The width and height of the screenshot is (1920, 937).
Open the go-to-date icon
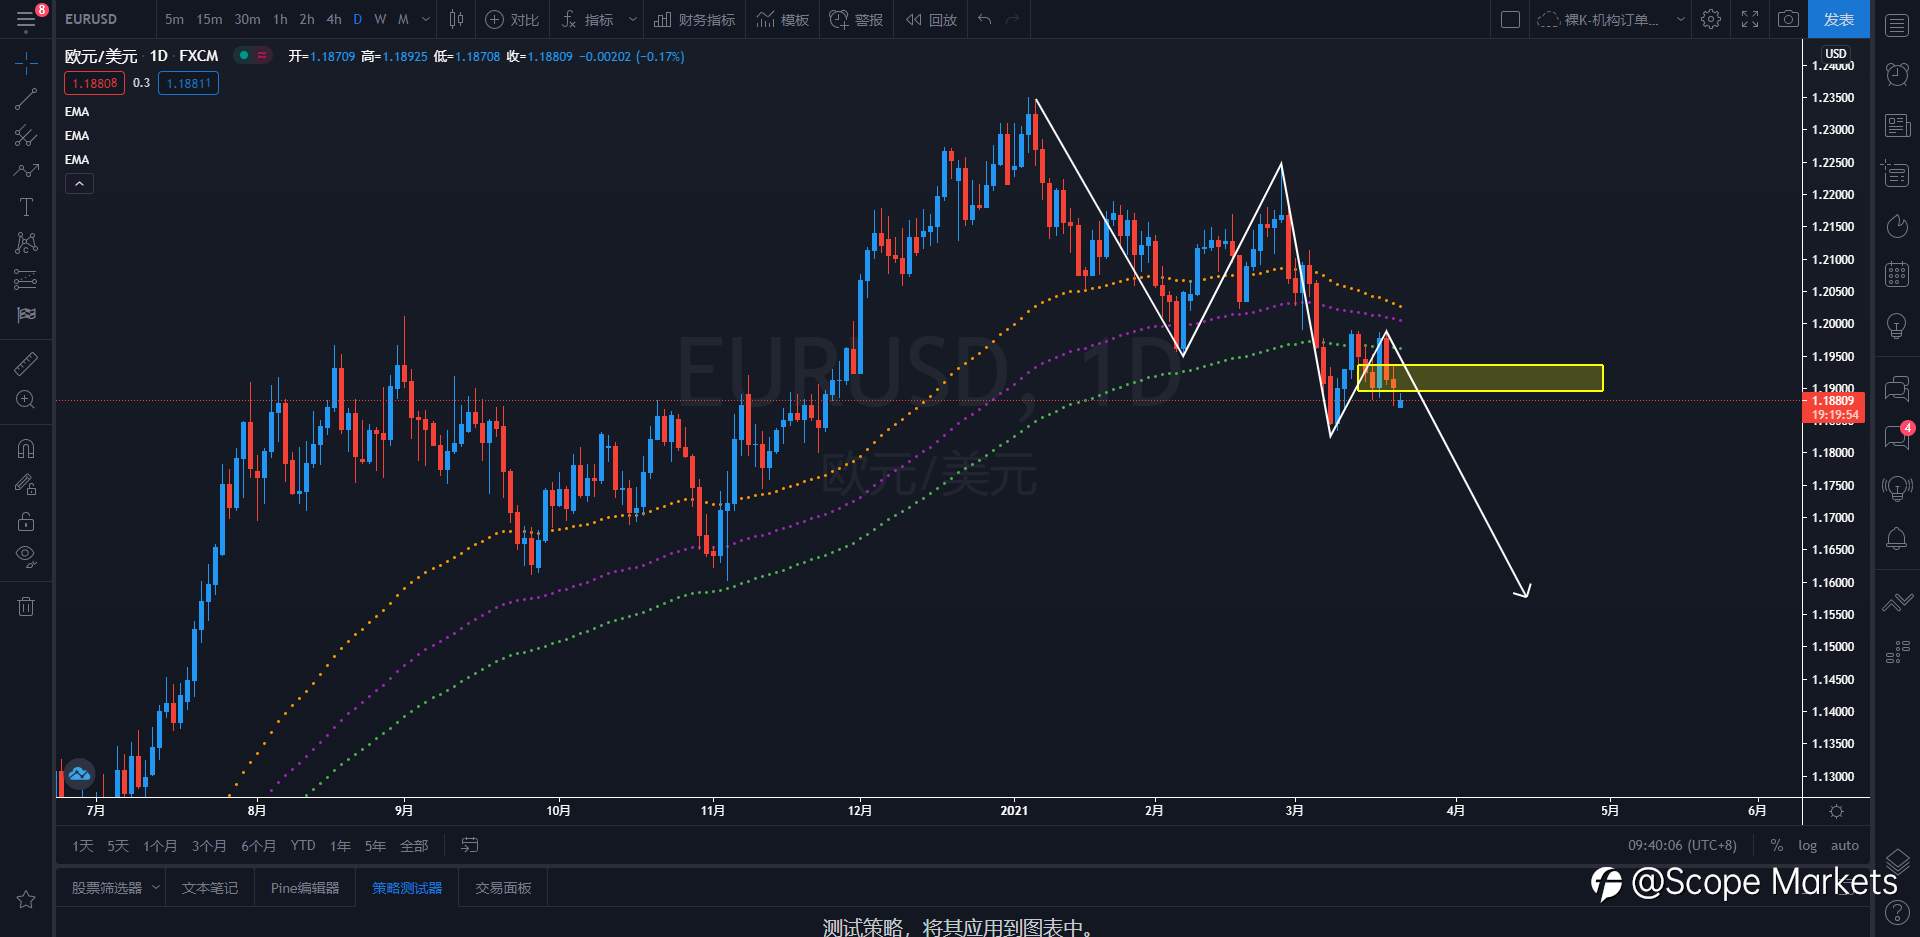(x=469, y=846)
